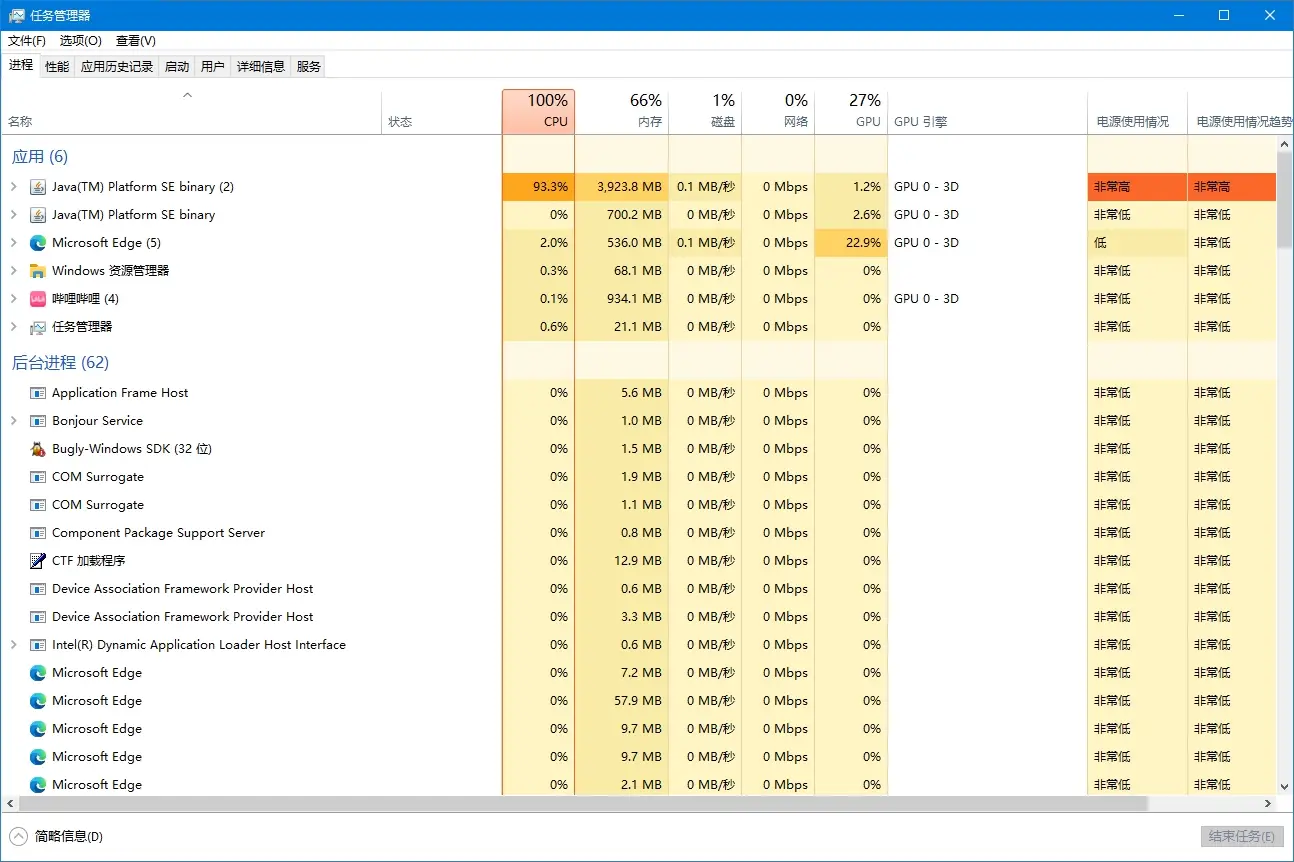Click the 应用 (6) group heading
This screenshot has height=862, width=1294.
[x=40, y=157]
